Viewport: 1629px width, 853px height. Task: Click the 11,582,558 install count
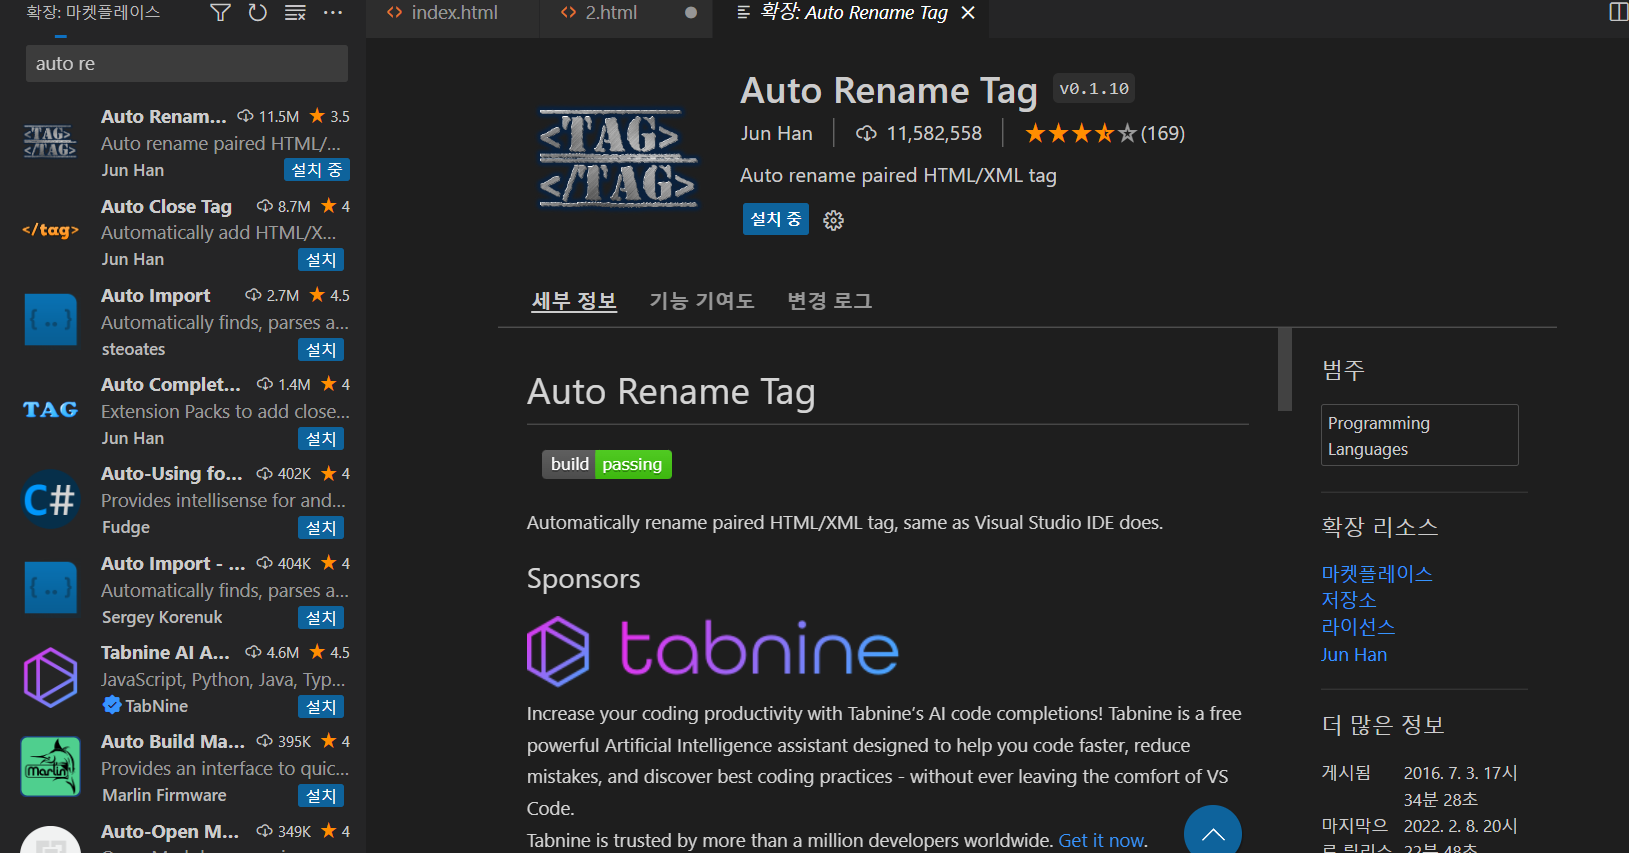pyautogui.click(x=934, y=133)
